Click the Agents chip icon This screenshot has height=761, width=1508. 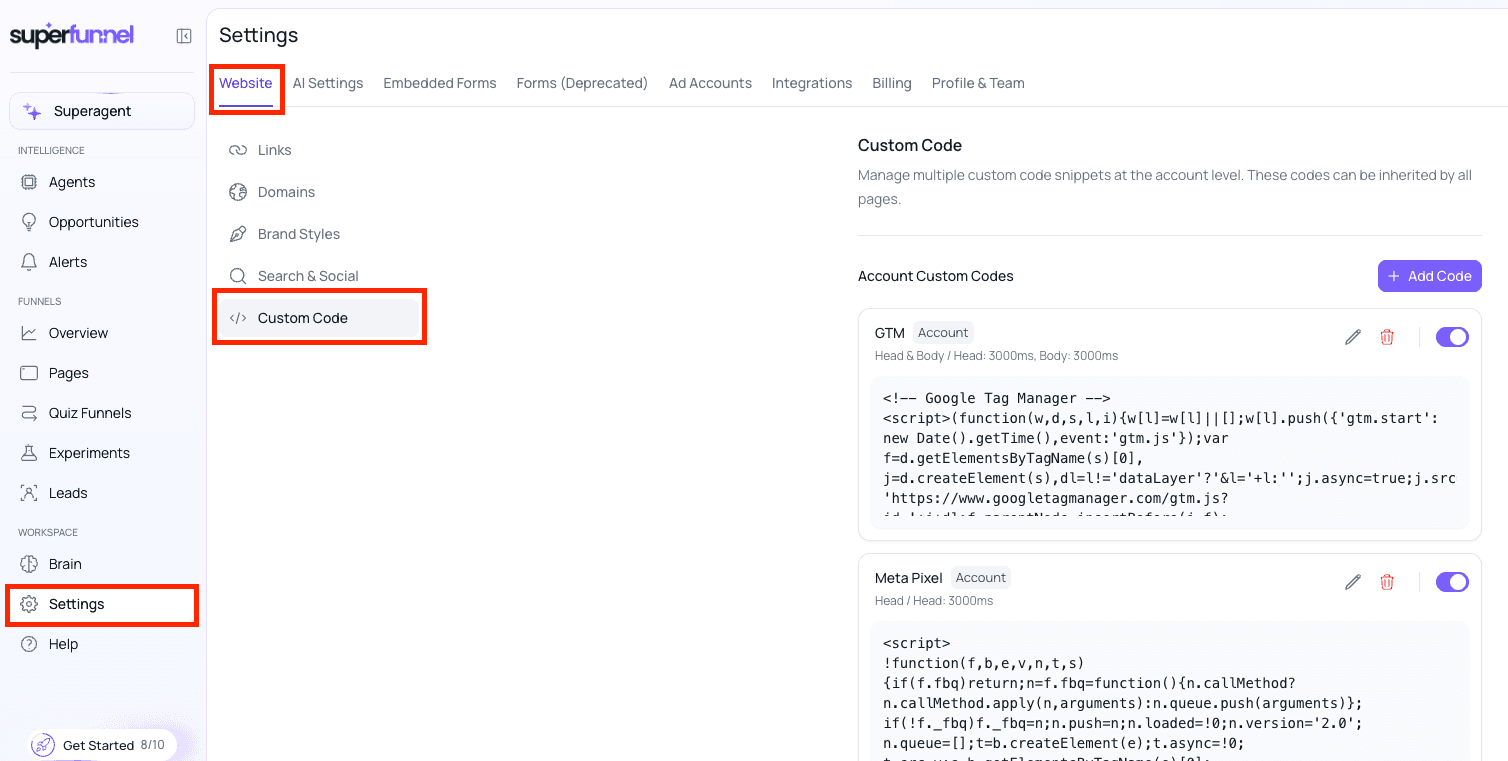[x=29, y=182]
